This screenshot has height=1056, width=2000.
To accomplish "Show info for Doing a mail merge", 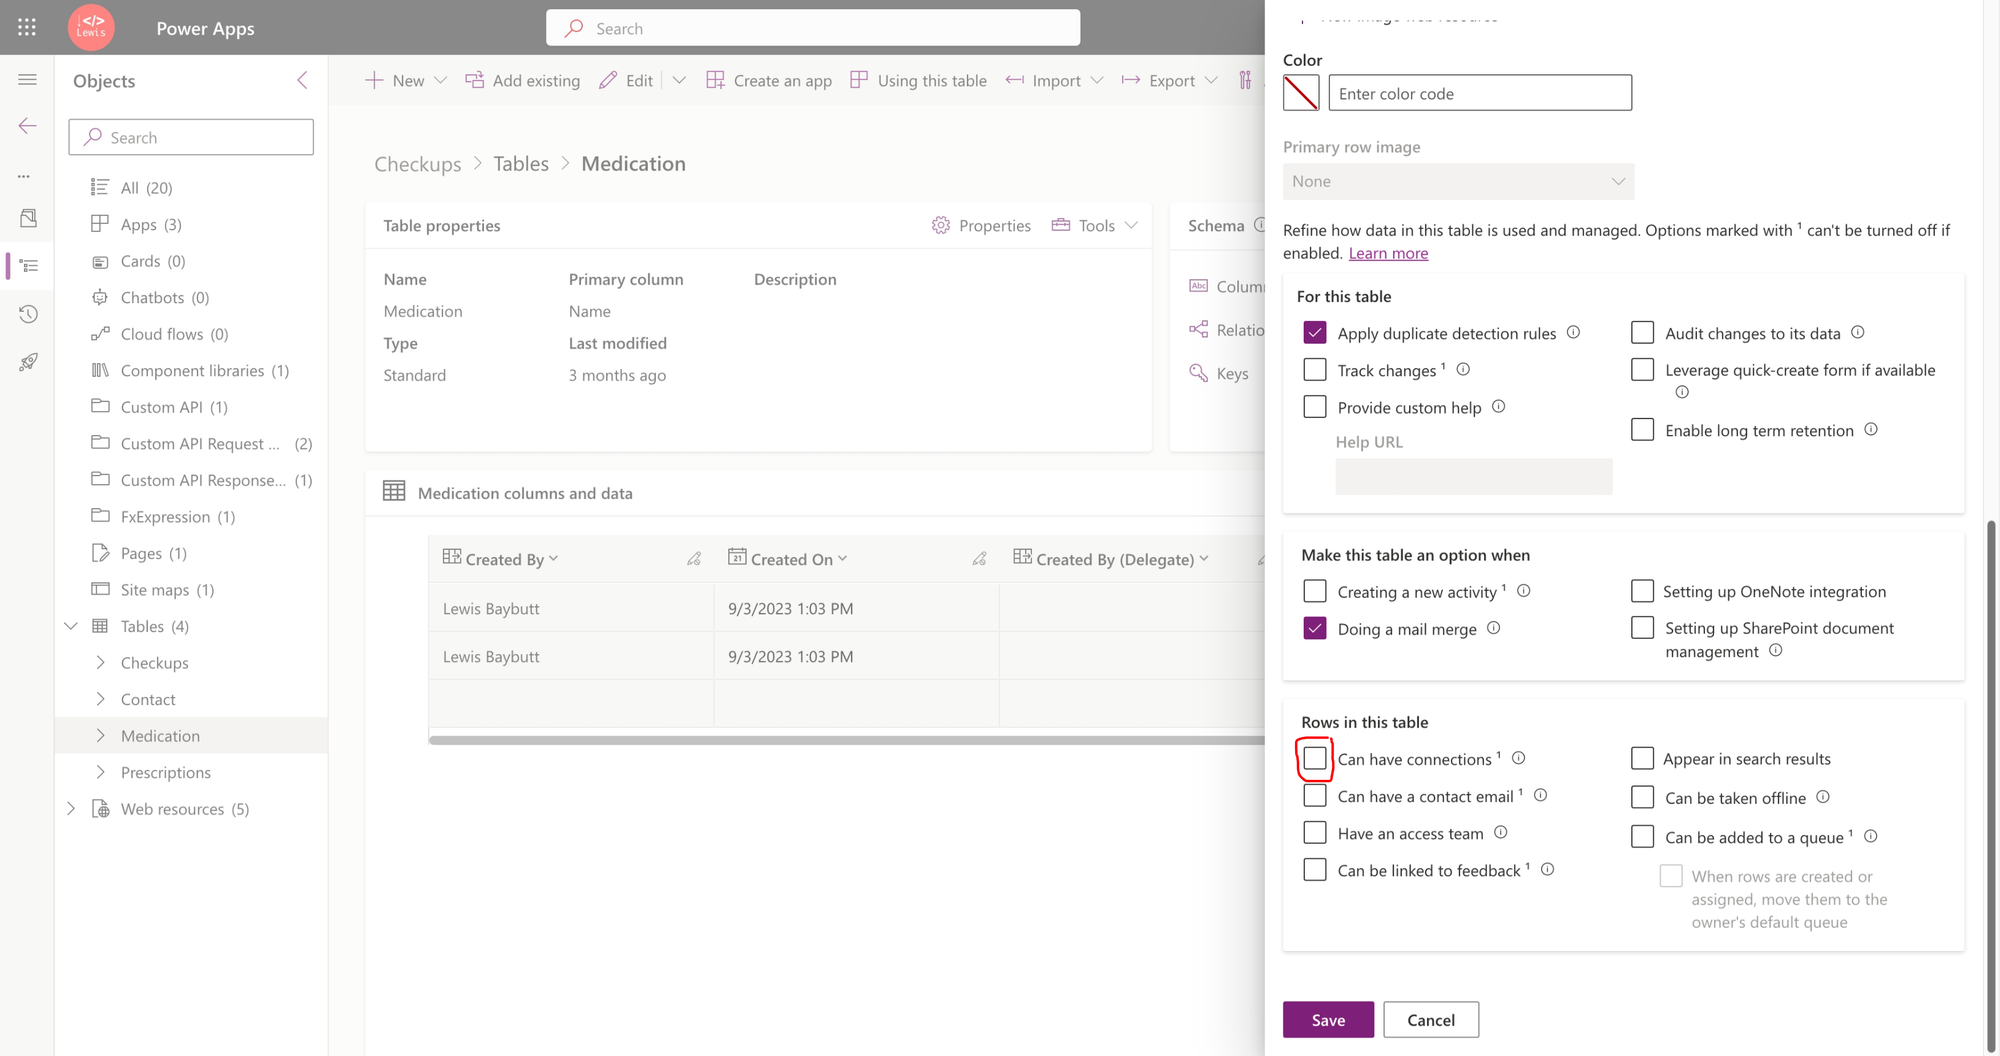I will (1493, 628).
